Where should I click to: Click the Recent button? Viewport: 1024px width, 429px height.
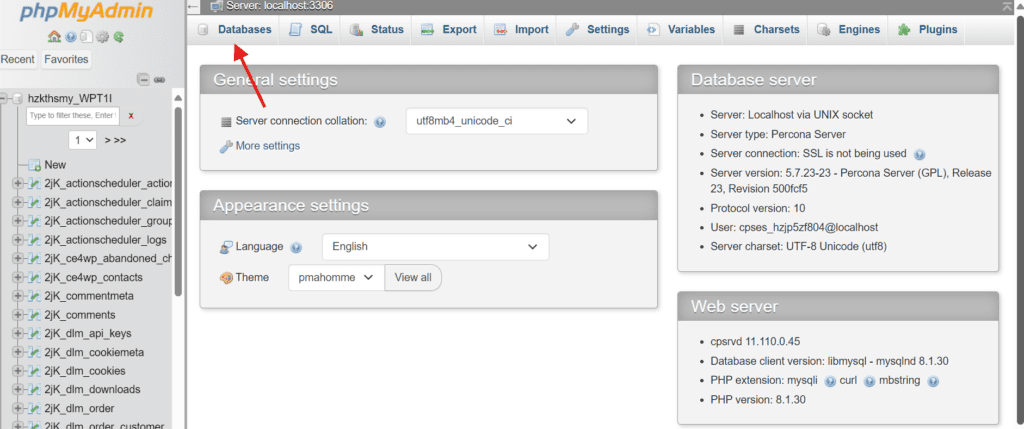click(18, 59)
